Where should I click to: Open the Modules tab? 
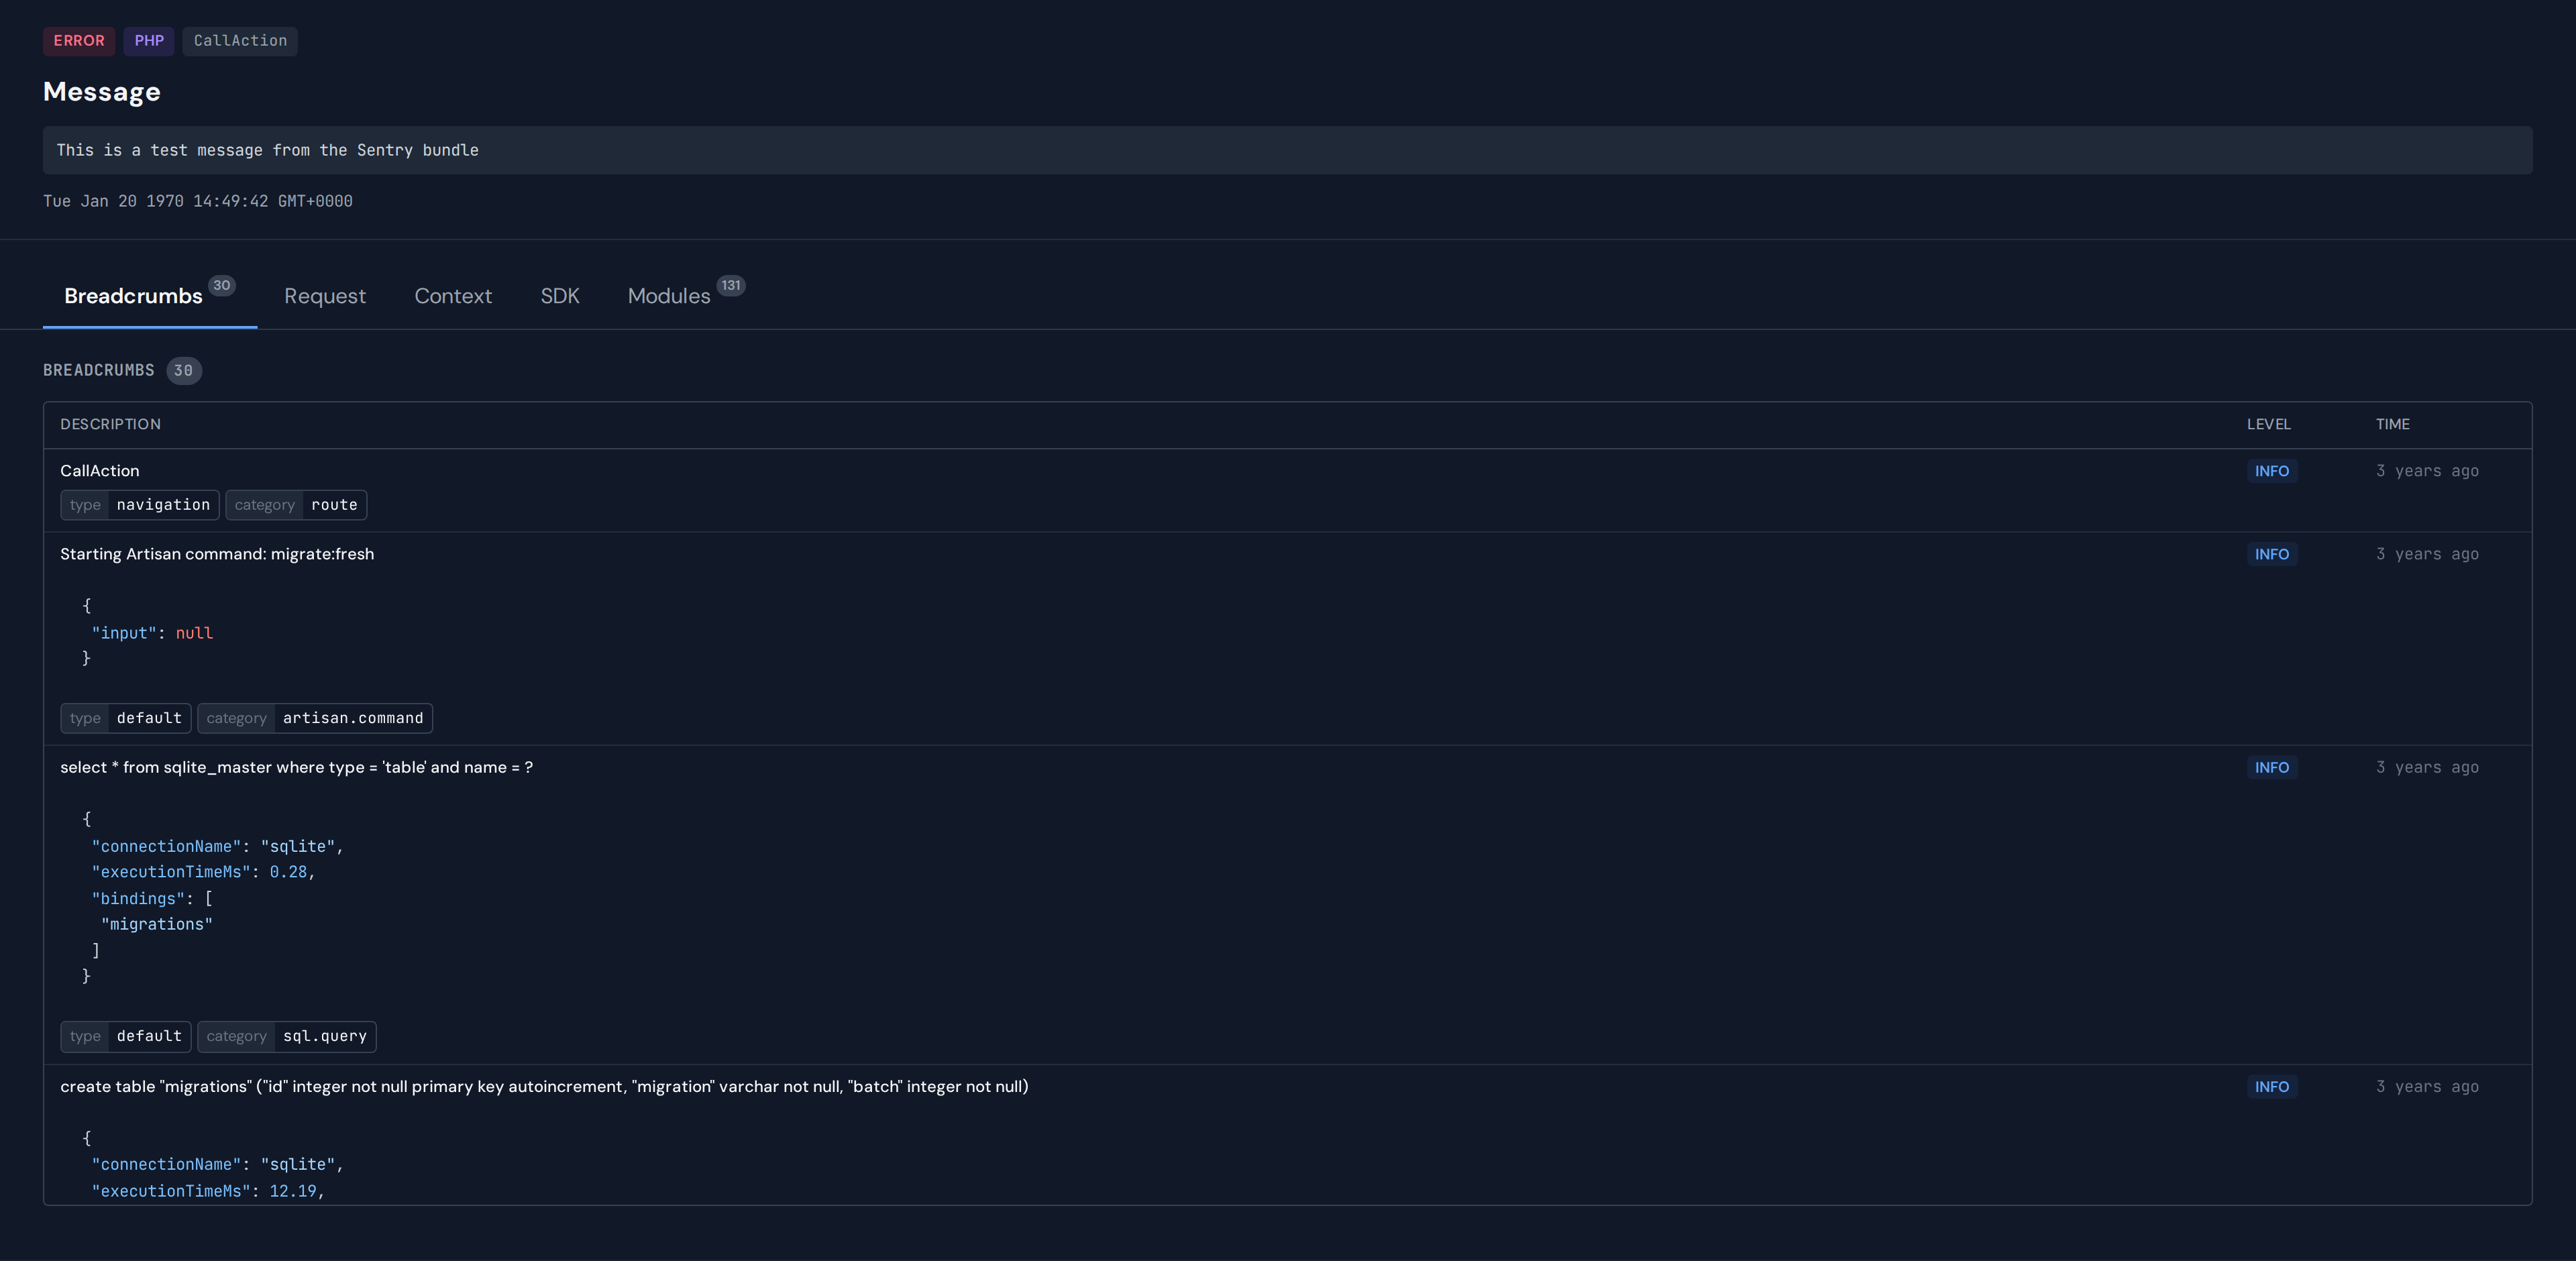point(668,296)
